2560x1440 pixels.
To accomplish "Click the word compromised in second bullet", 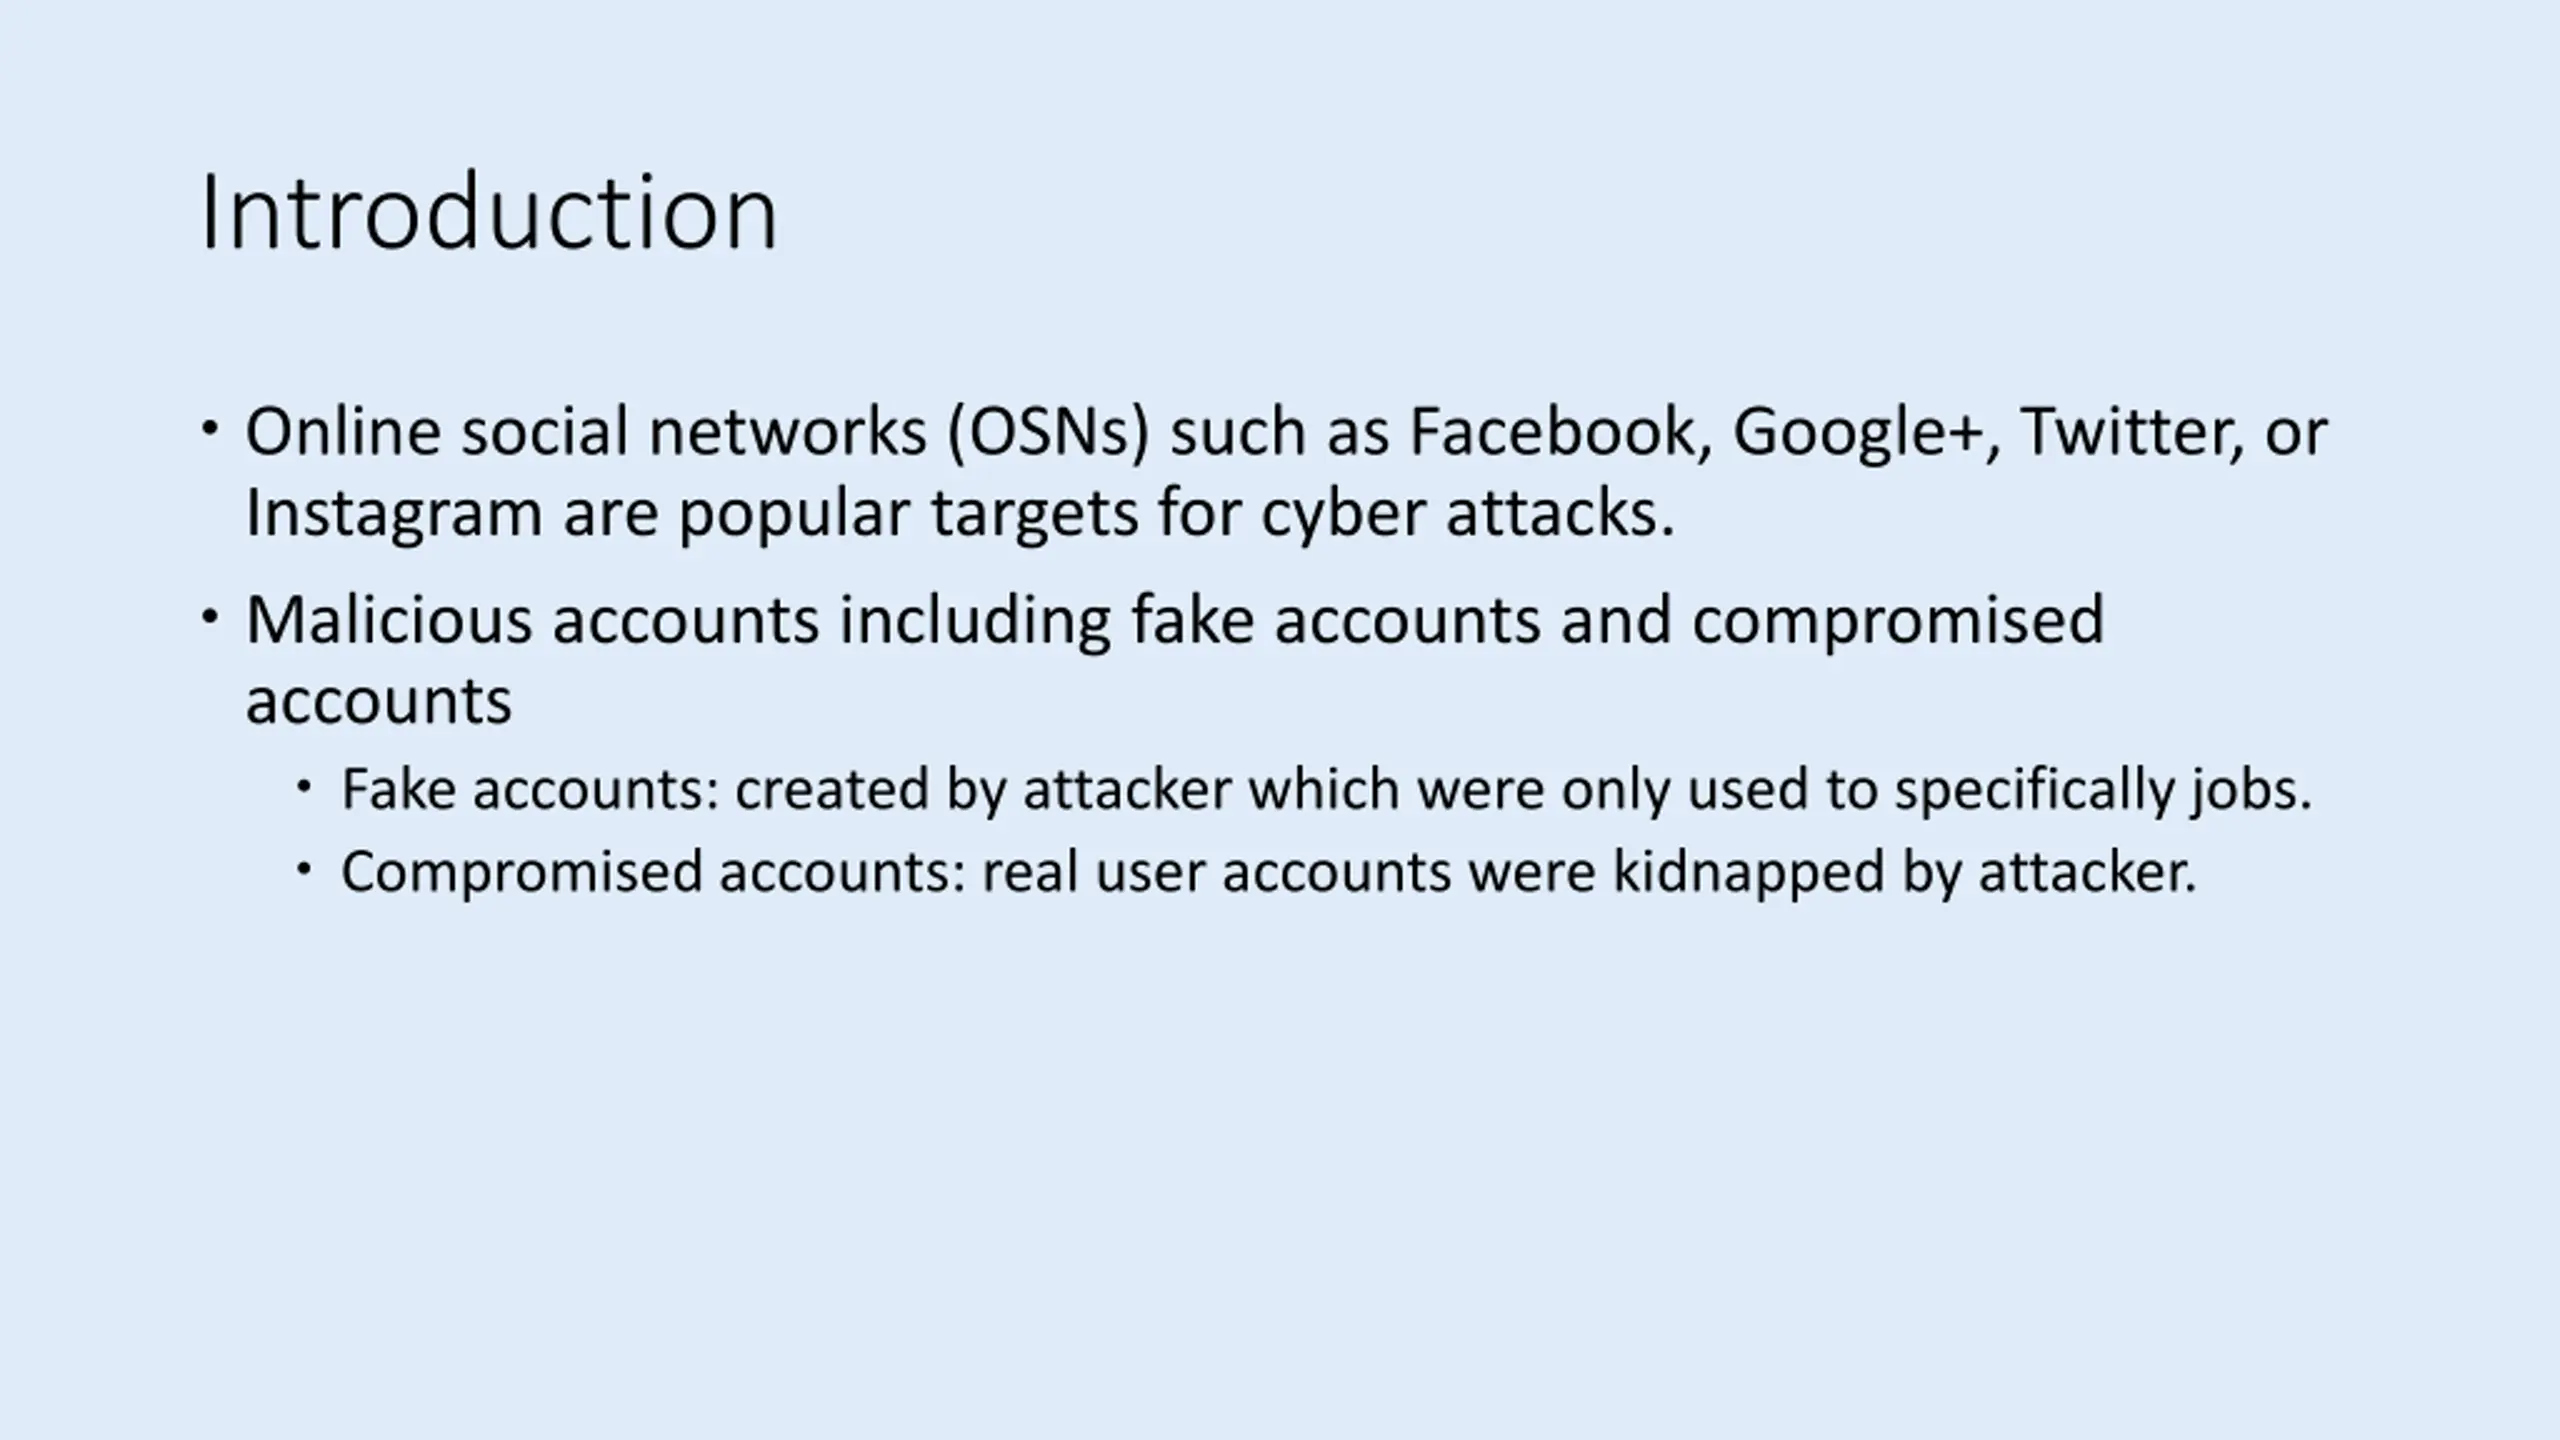I will click(x=1898, y=622).
